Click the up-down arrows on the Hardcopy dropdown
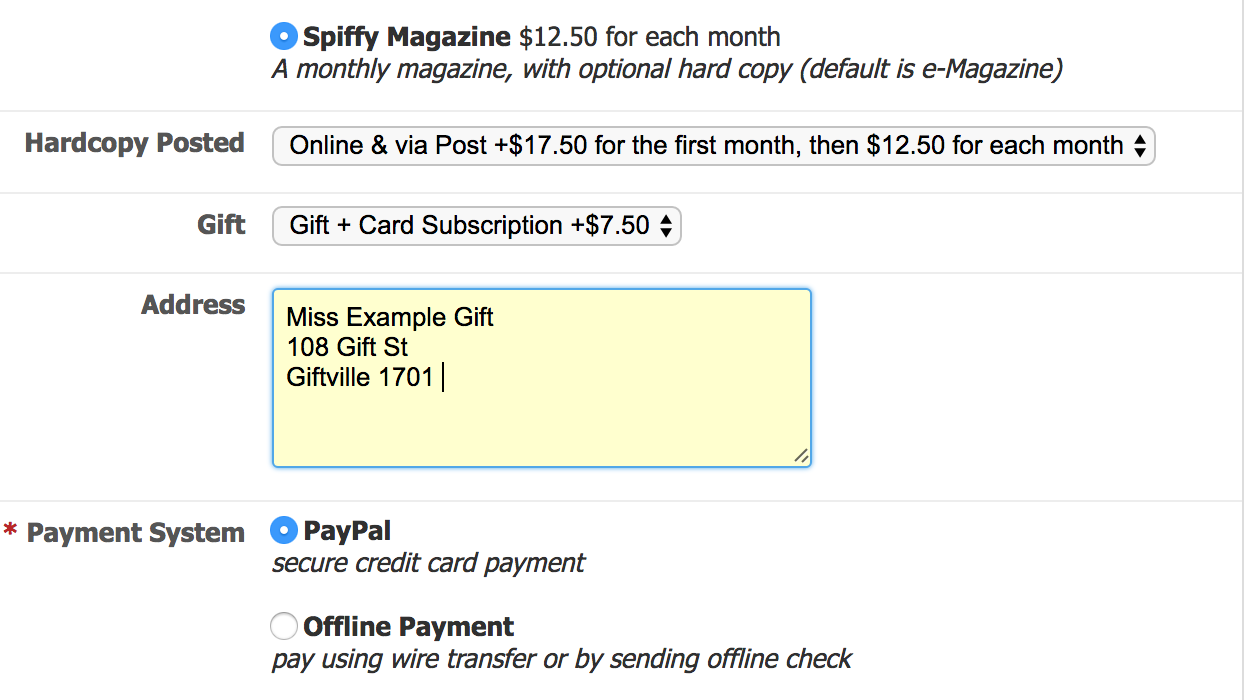The height and width of the screenshot is (700, 1246). tap(1139, 146)
